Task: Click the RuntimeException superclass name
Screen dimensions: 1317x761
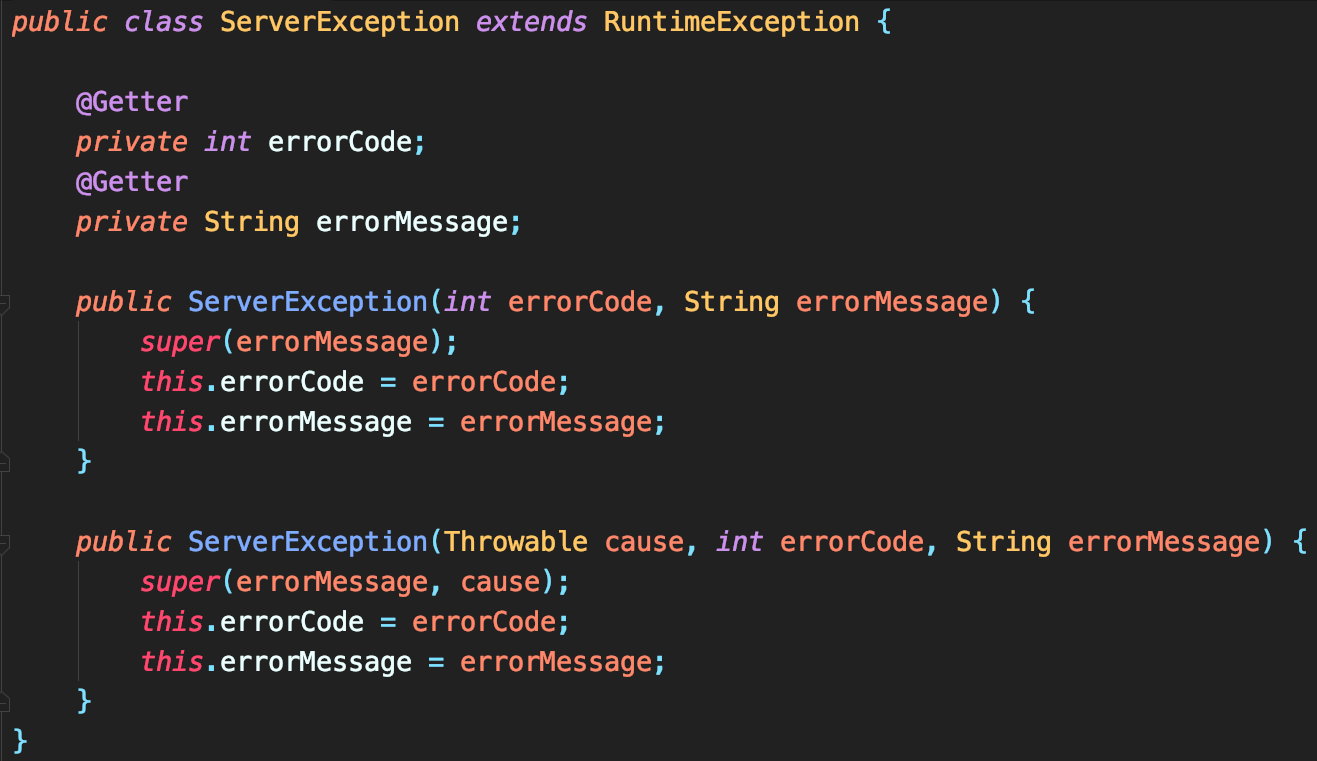Action: tap(731, 22)
